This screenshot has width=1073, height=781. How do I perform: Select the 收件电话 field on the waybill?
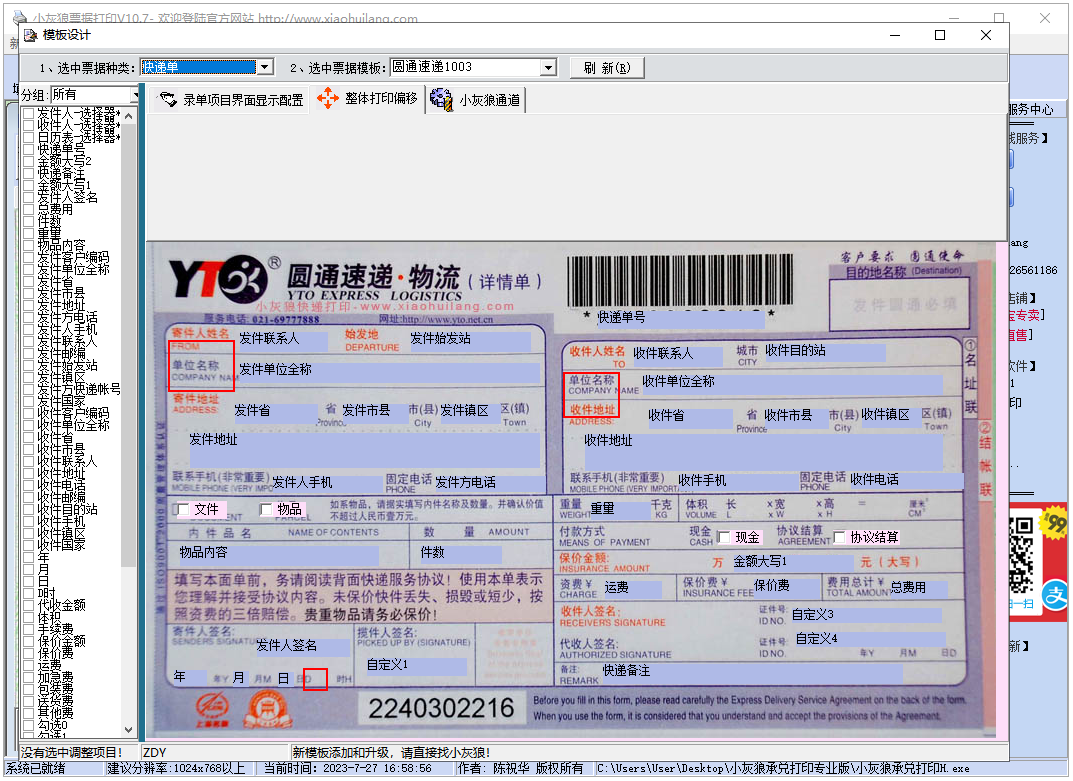pos(907,480)
